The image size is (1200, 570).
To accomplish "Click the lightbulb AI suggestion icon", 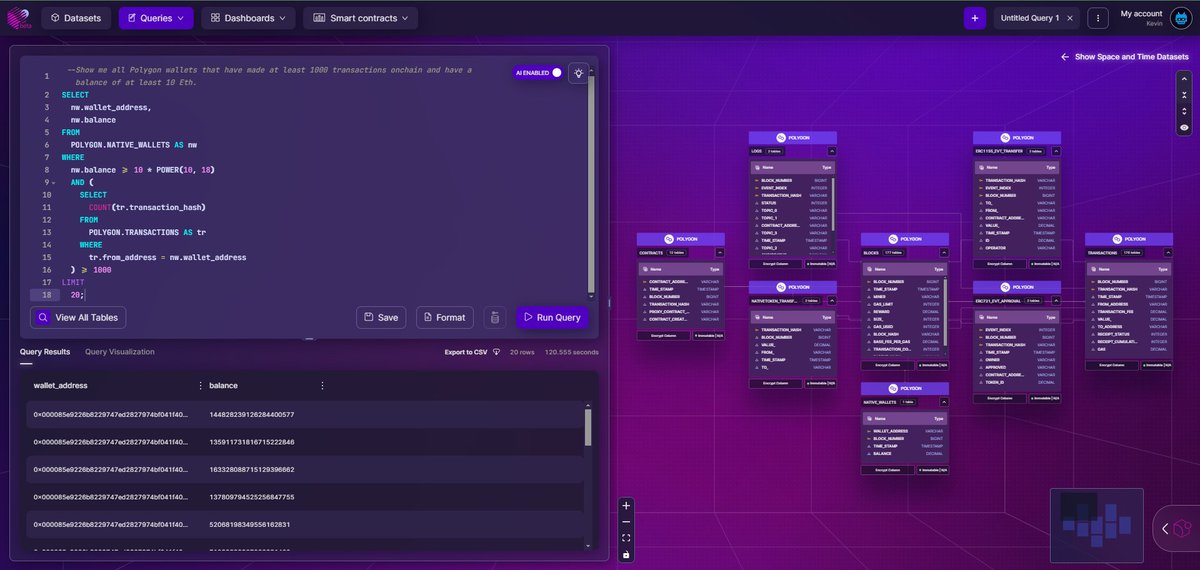I will (x=578, y=72).
